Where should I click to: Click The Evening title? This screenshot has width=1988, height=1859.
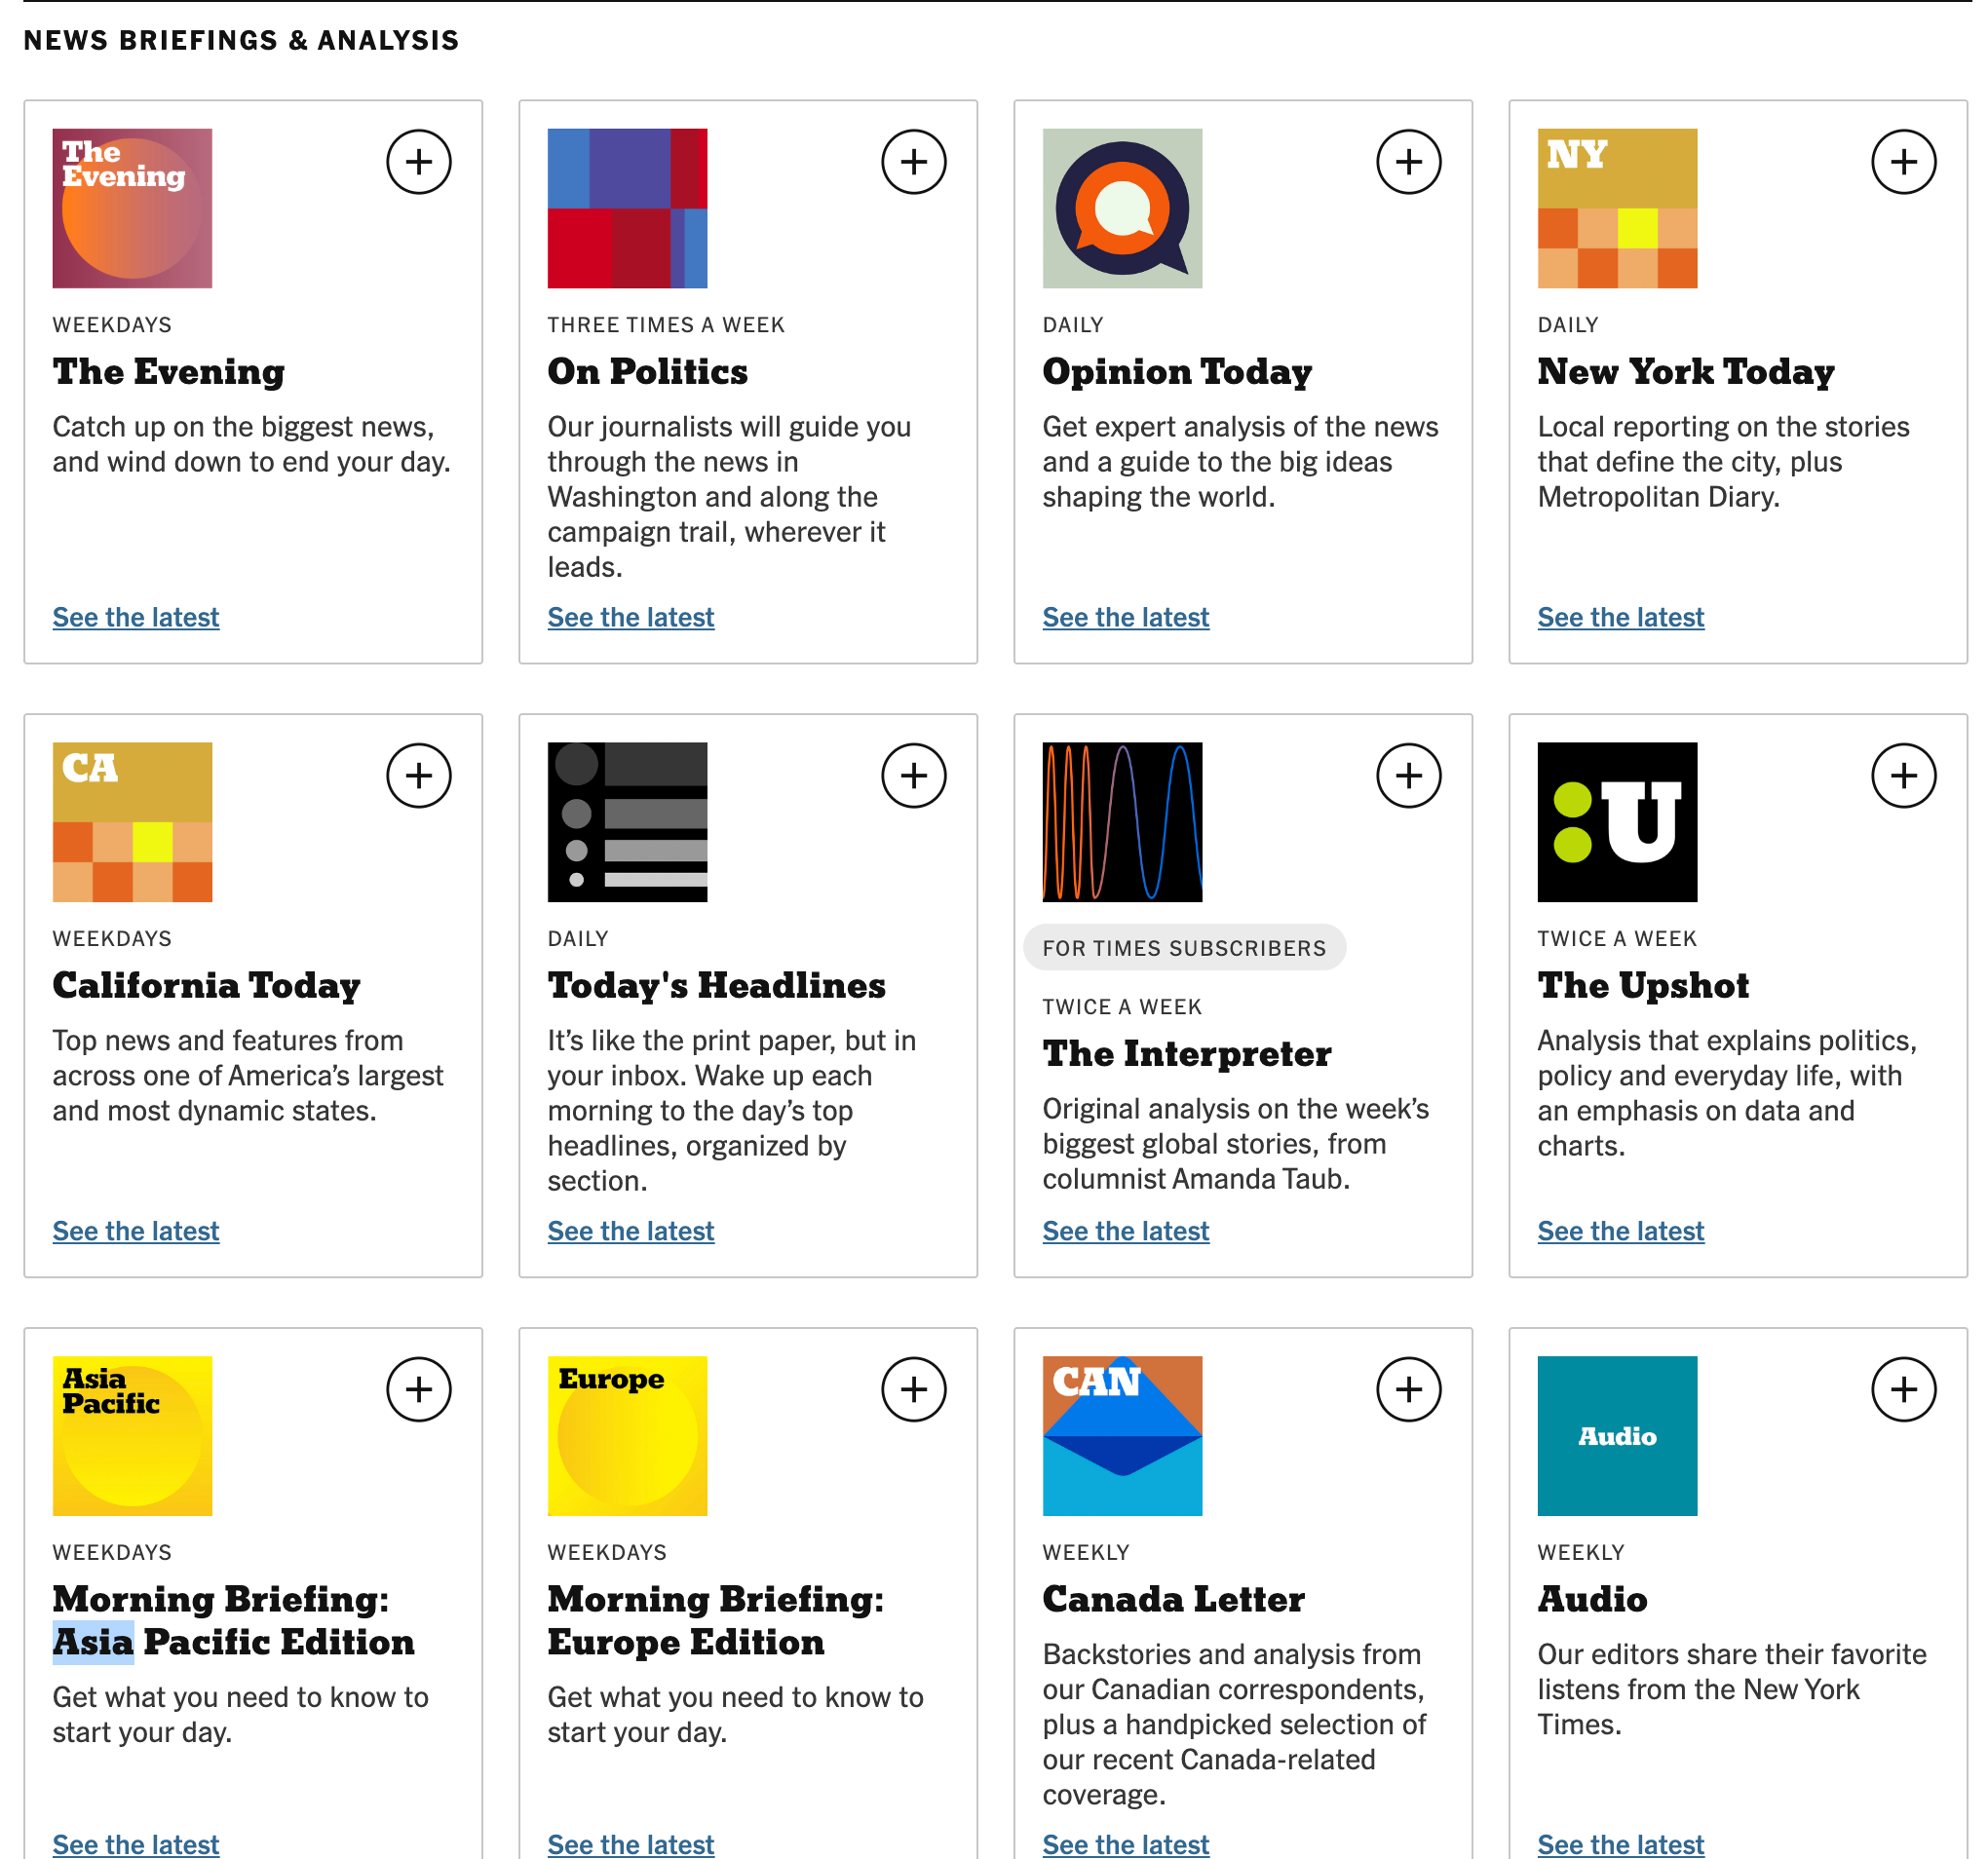click(x=169, y=372)
